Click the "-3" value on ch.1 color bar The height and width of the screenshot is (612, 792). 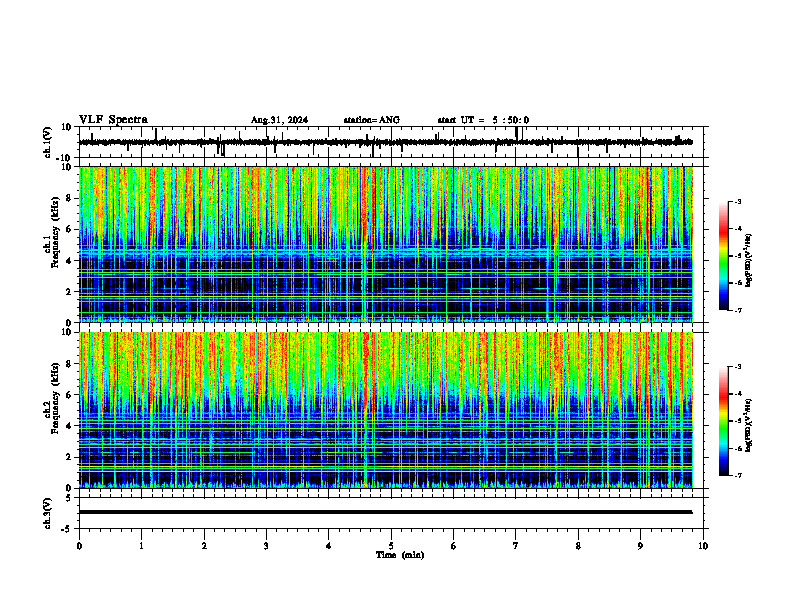737,201
